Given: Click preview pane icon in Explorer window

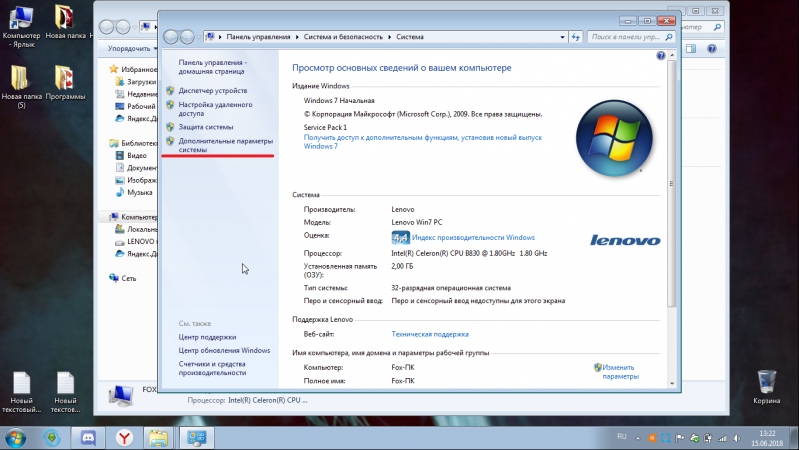Looking at the screenshot, I should point(691,48).
